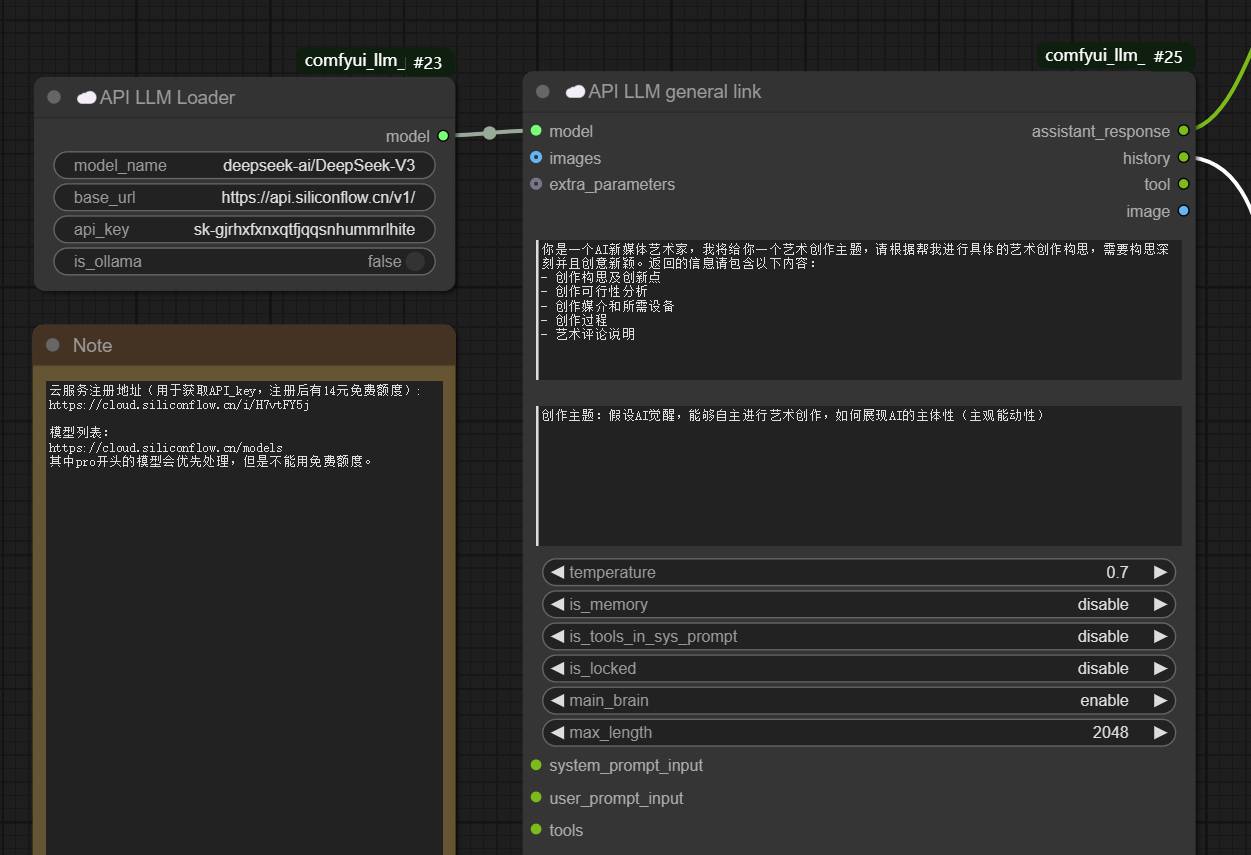The width and height of the screenshot is (1251, 855).
Task: Open the is_tools_in_sys_prompt option selector
Action: click(858, 636)
